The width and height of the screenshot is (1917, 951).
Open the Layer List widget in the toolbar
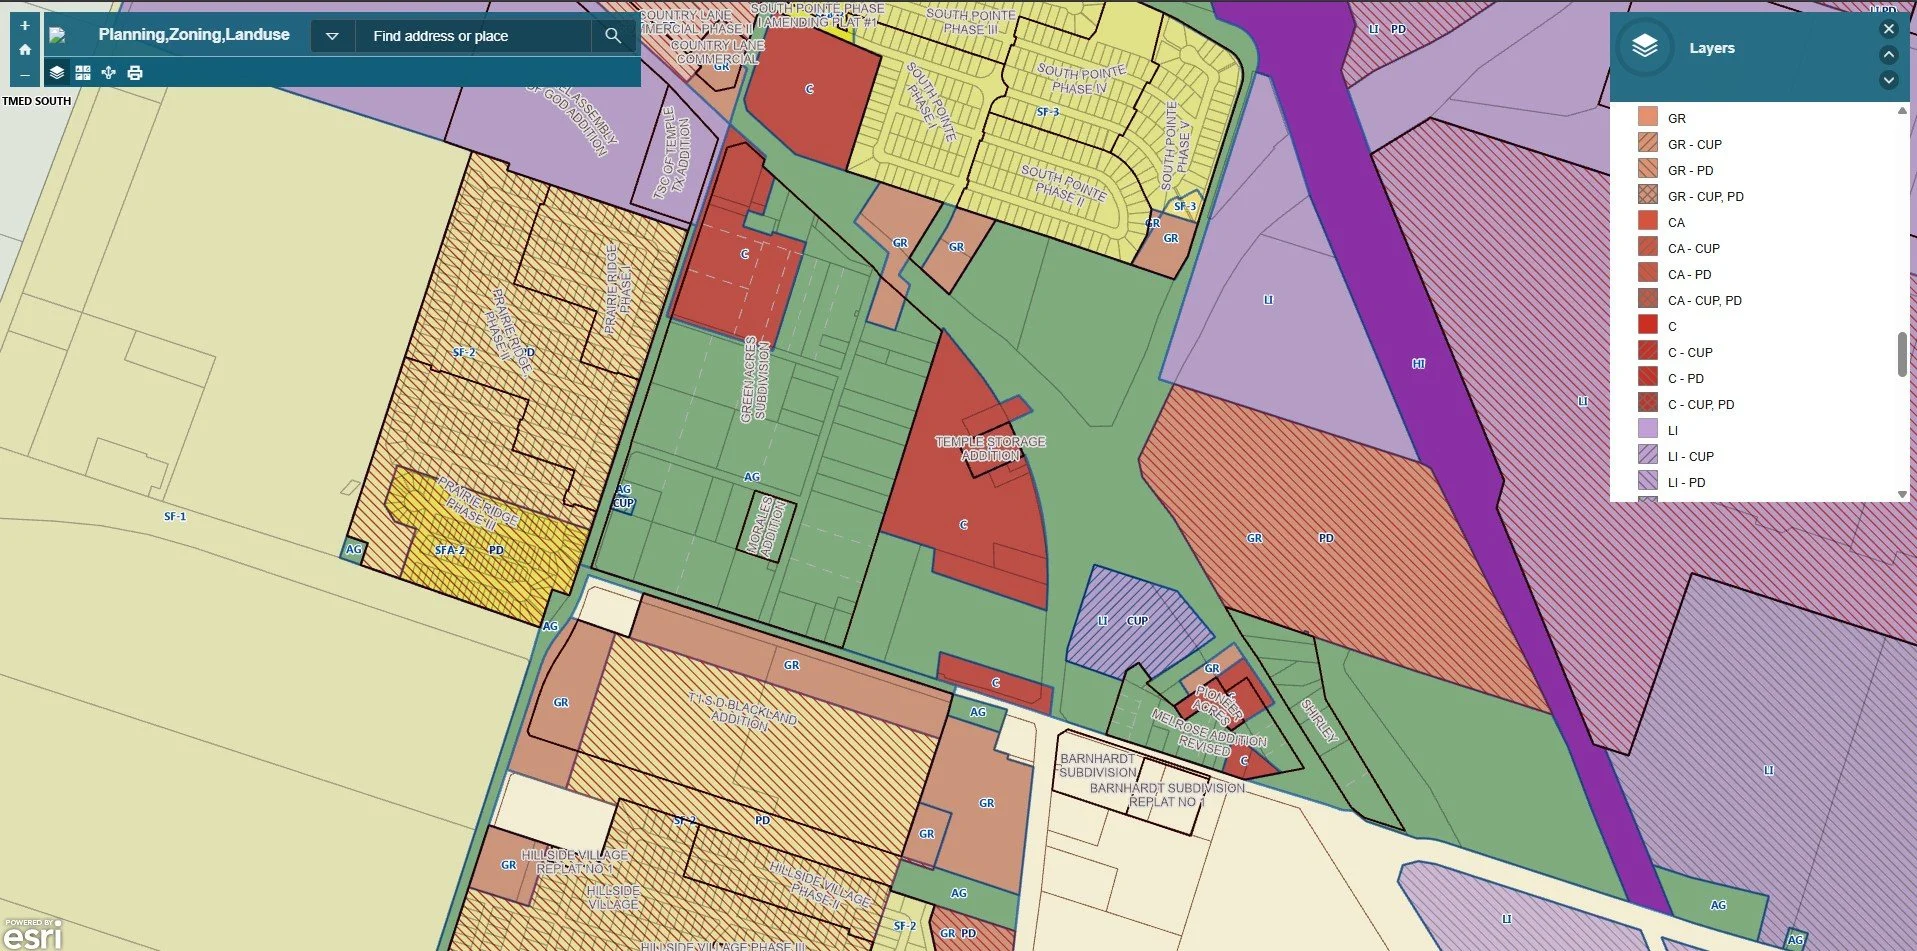[57, 73]
